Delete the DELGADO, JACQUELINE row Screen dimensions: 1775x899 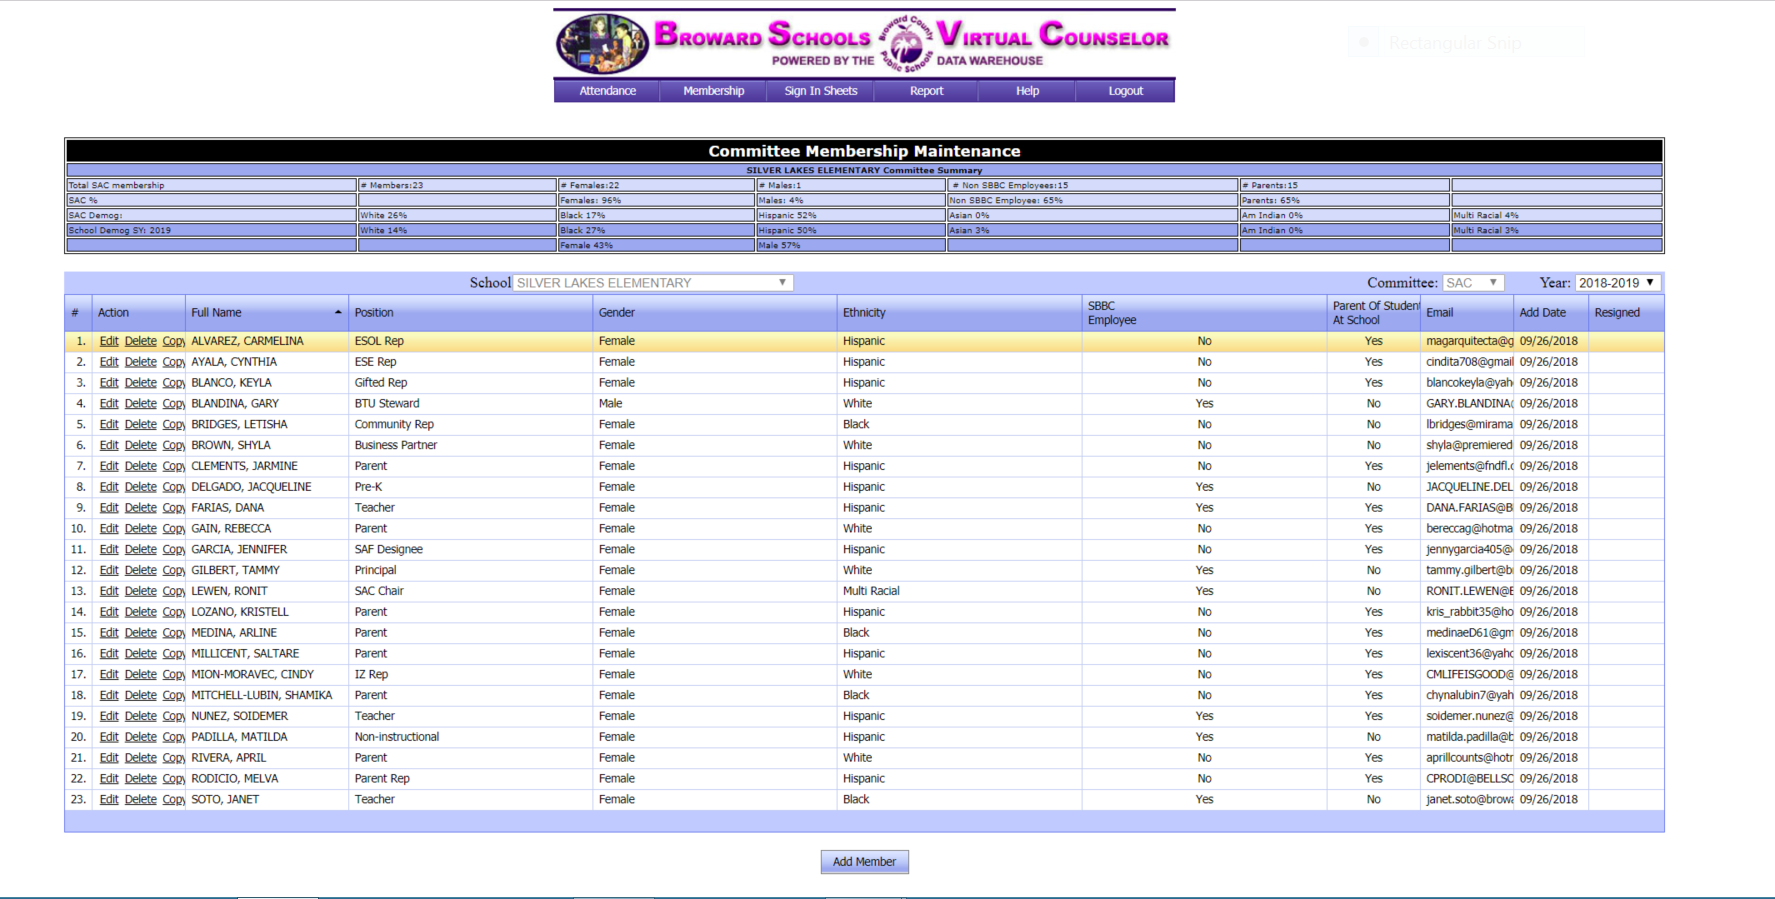(x=140, y=487)
